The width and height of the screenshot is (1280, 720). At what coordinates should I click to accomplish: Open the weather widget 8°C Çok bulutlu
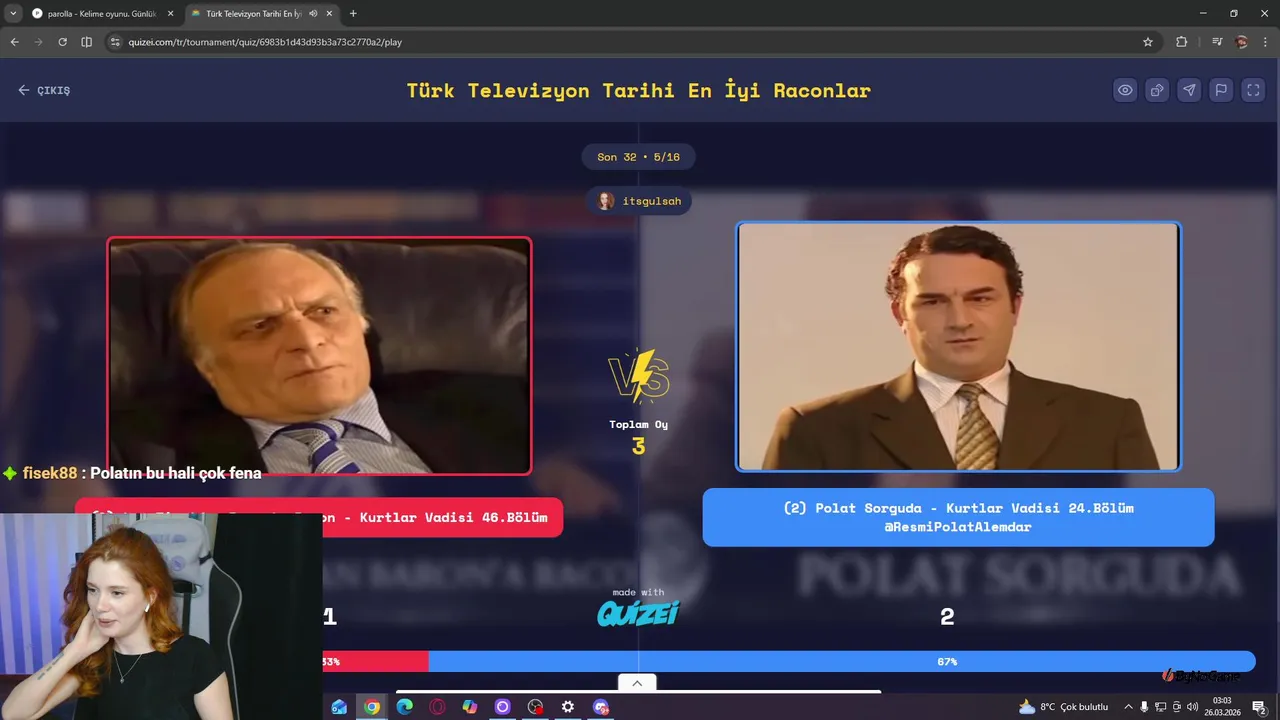pos(1063,707)
